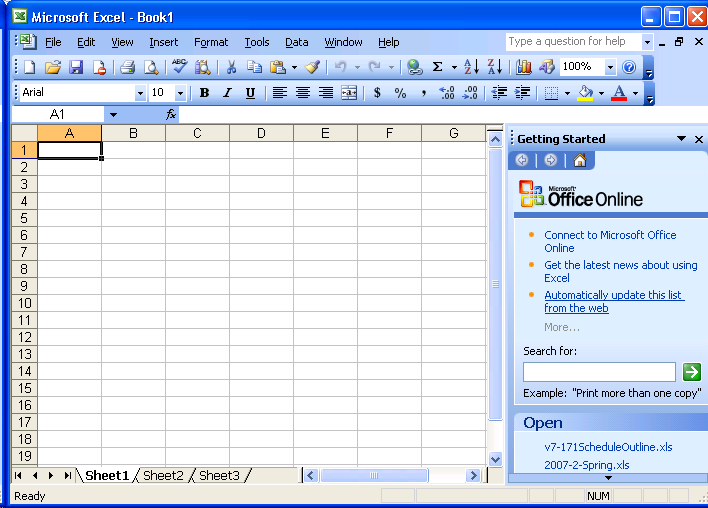The height and width of the screenshot is (508, 708).
Task: Click Decrease Decimal icon
Action: click(x=470, y=93)
